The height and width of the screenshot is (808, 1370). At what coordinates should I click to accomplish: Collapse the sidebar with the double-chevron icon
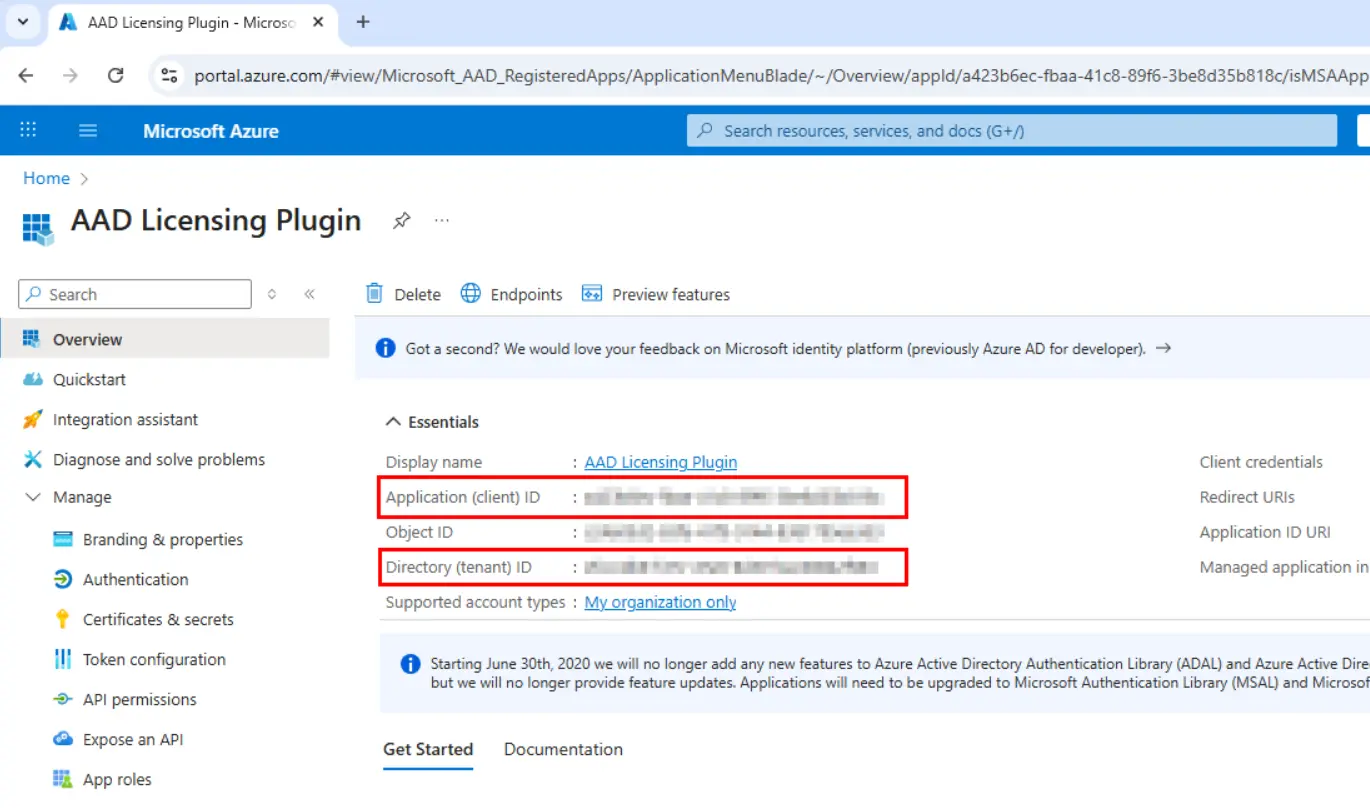310,294
